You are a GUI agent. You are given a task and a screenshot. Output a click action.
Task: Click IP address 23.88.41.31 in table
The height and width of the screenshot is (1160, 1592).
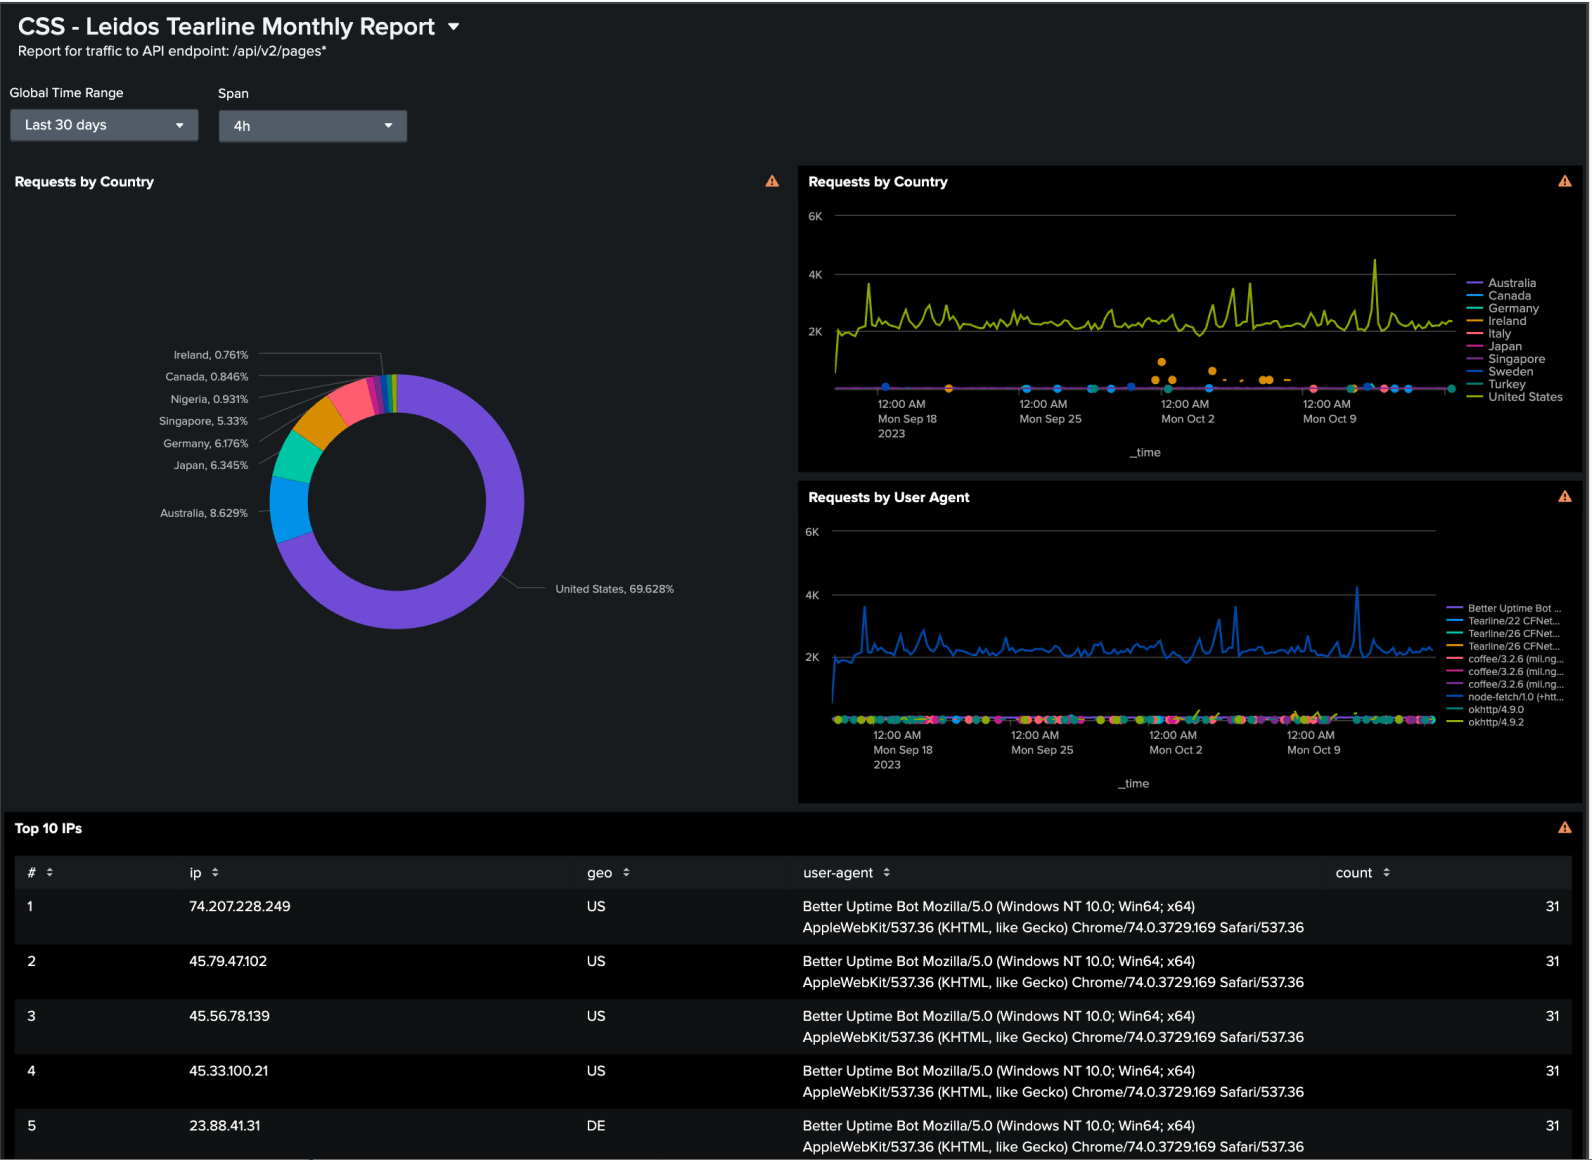tap(225, 1126)
